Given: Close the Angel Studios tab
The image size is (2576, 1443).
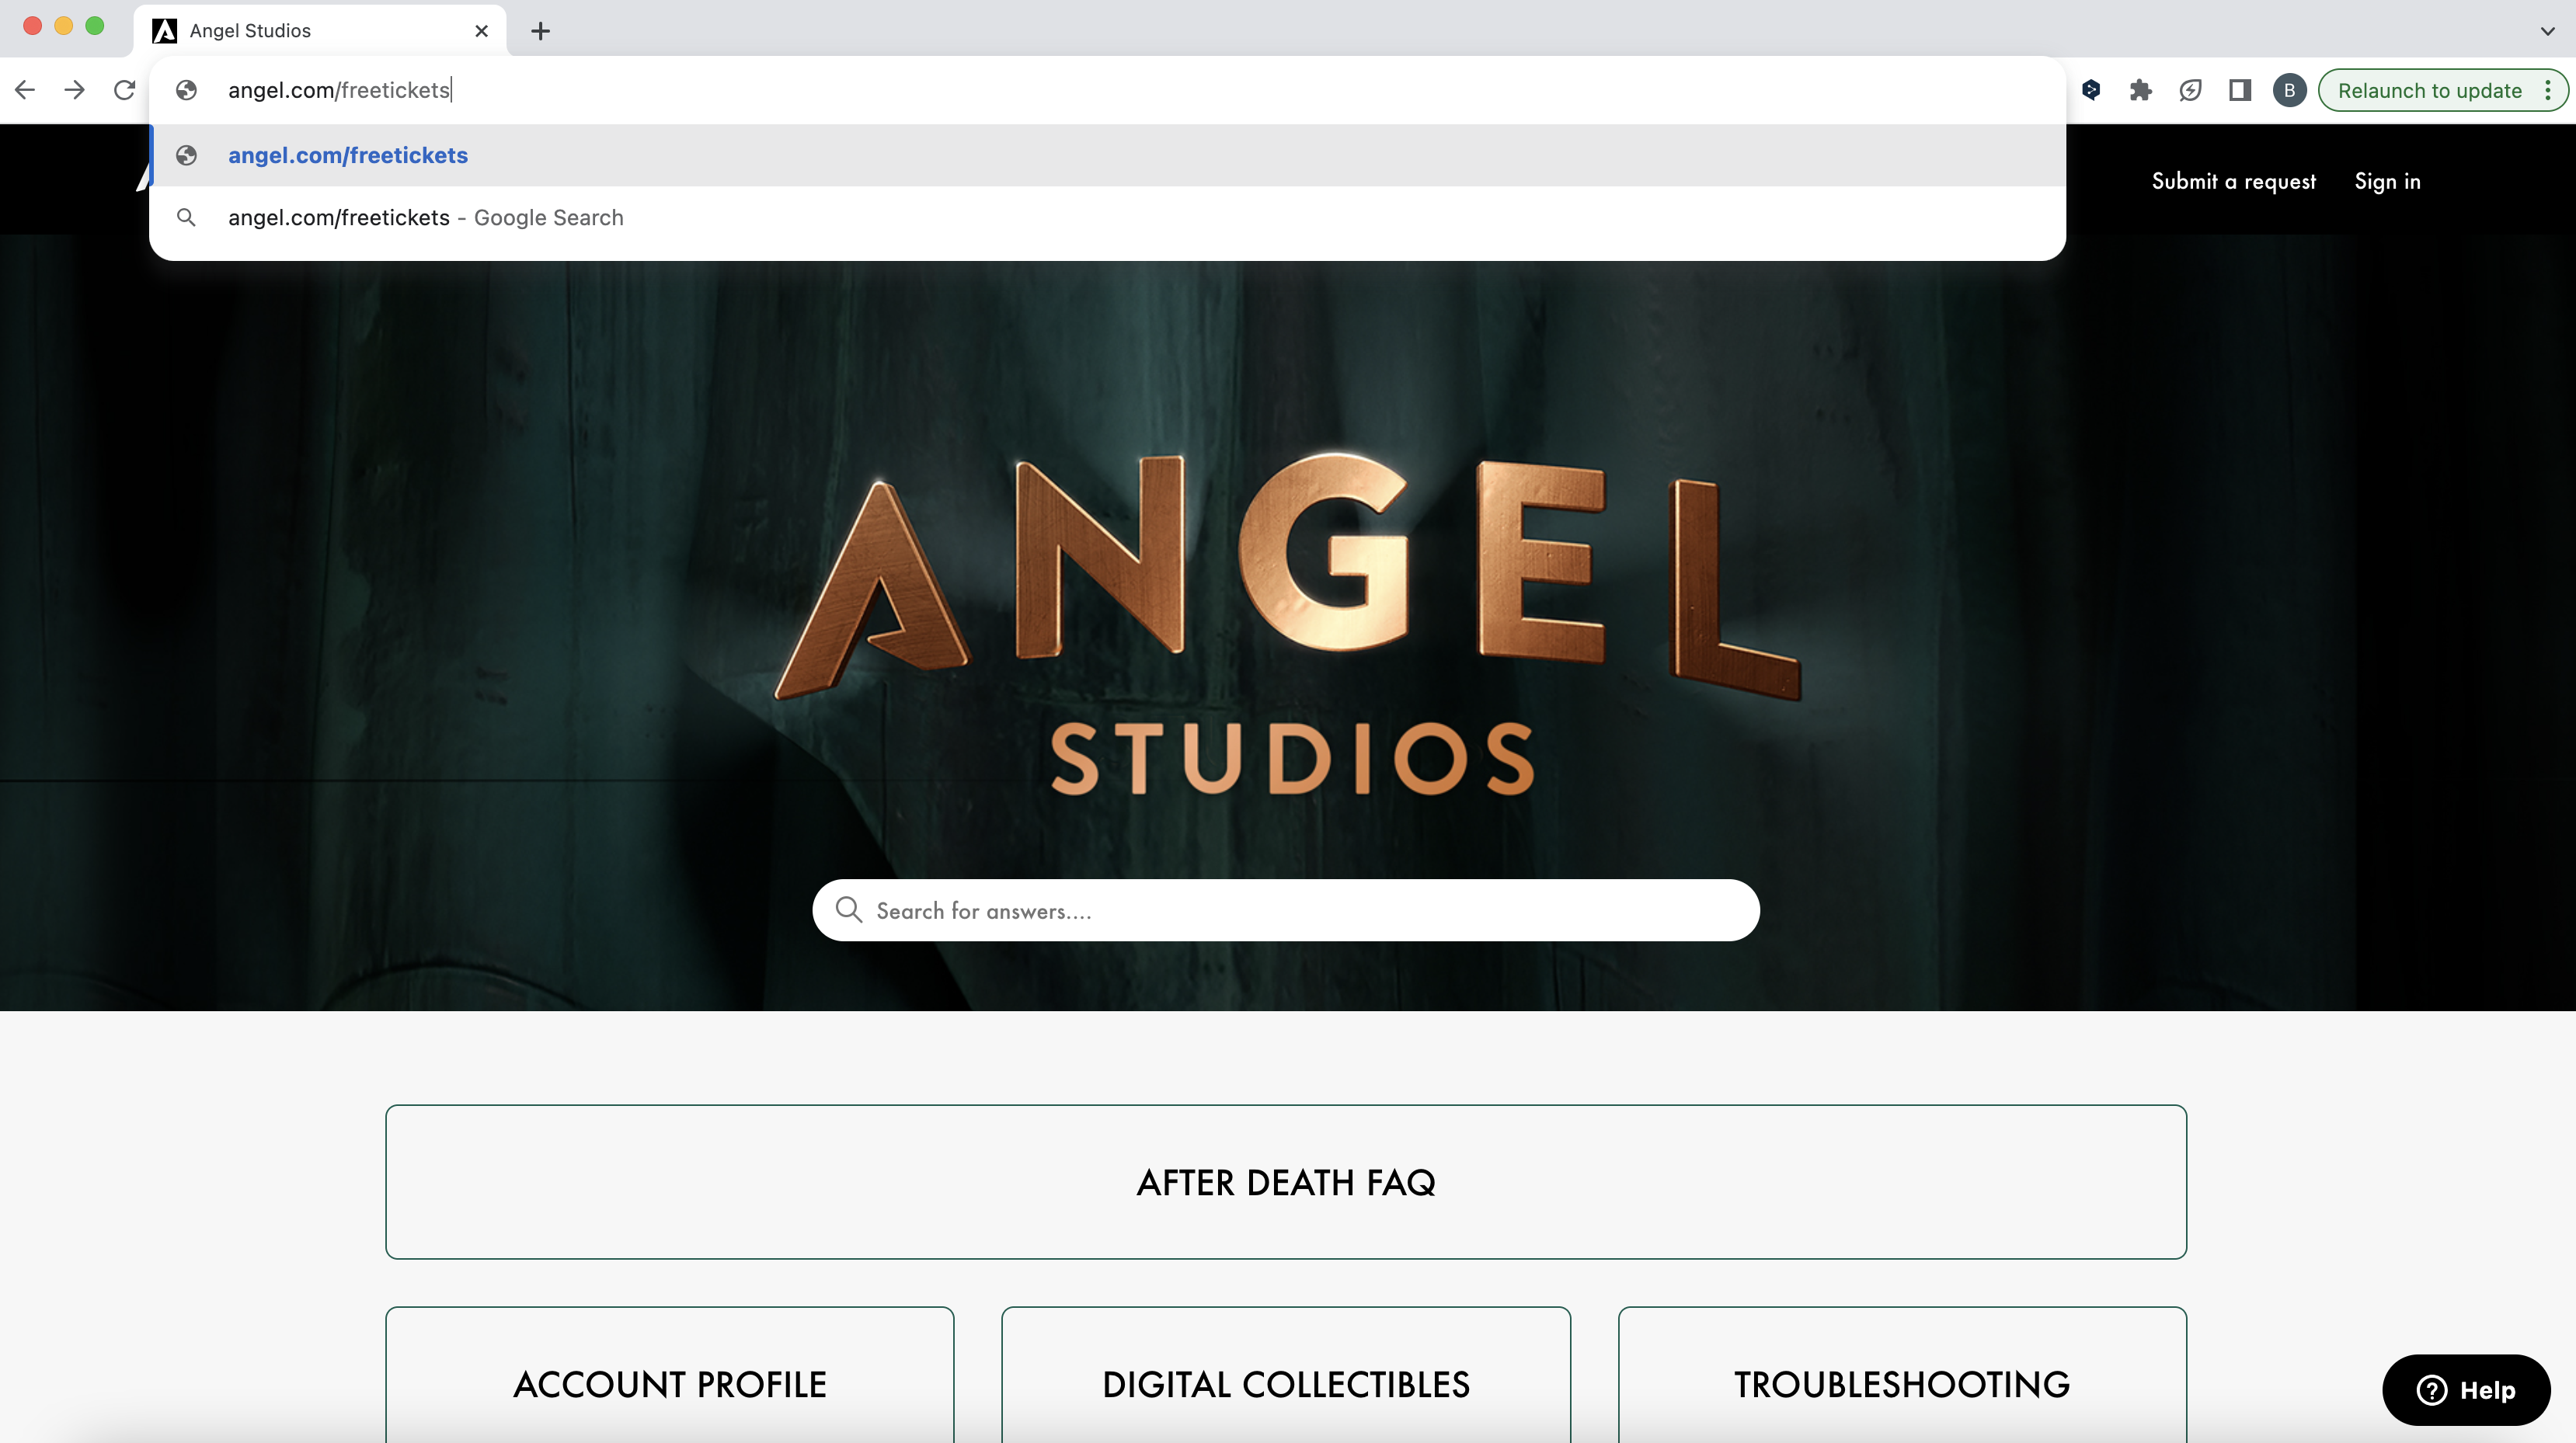Looking at the screenshot, I should coord(481,31).
